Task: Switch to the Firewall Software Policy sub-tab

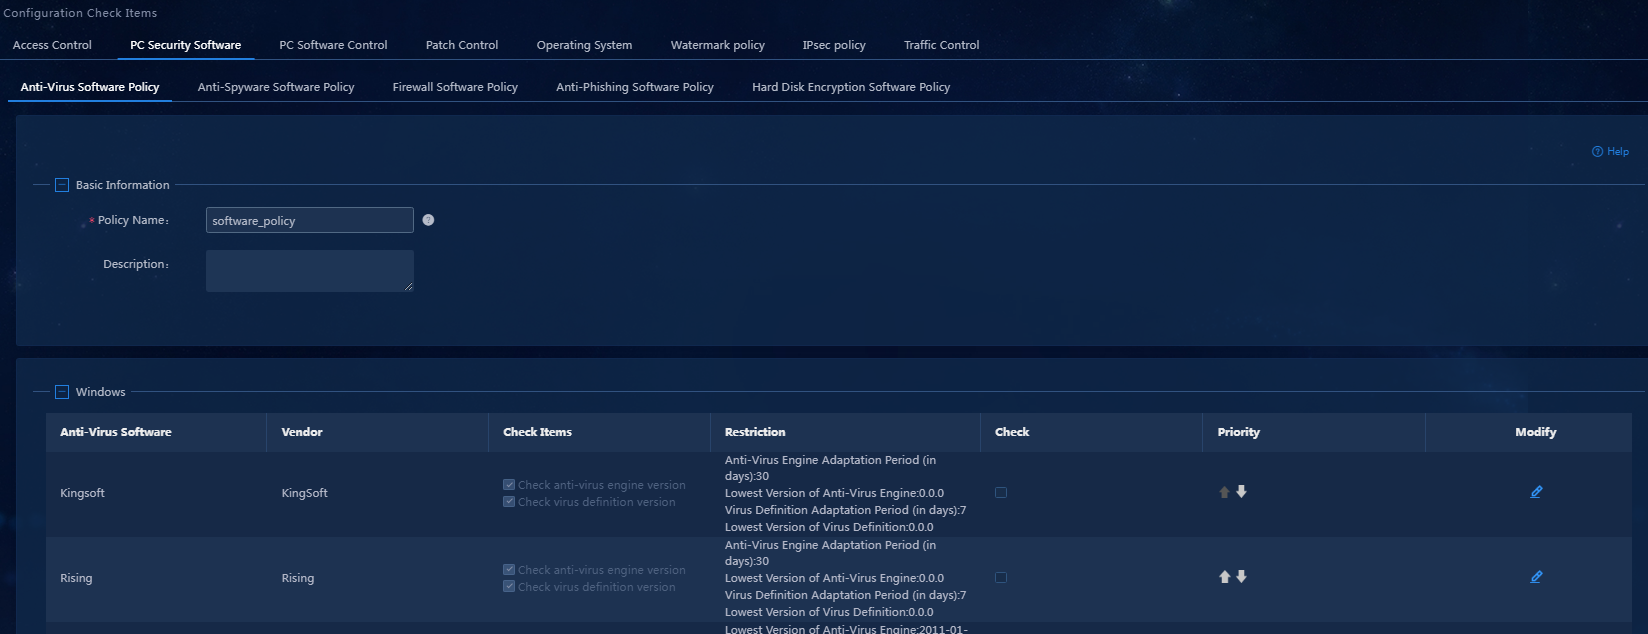Action: point(455,87)
